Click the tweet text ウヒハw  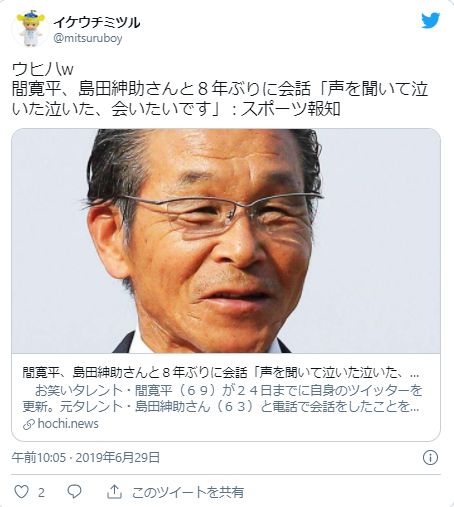point(42,69)
